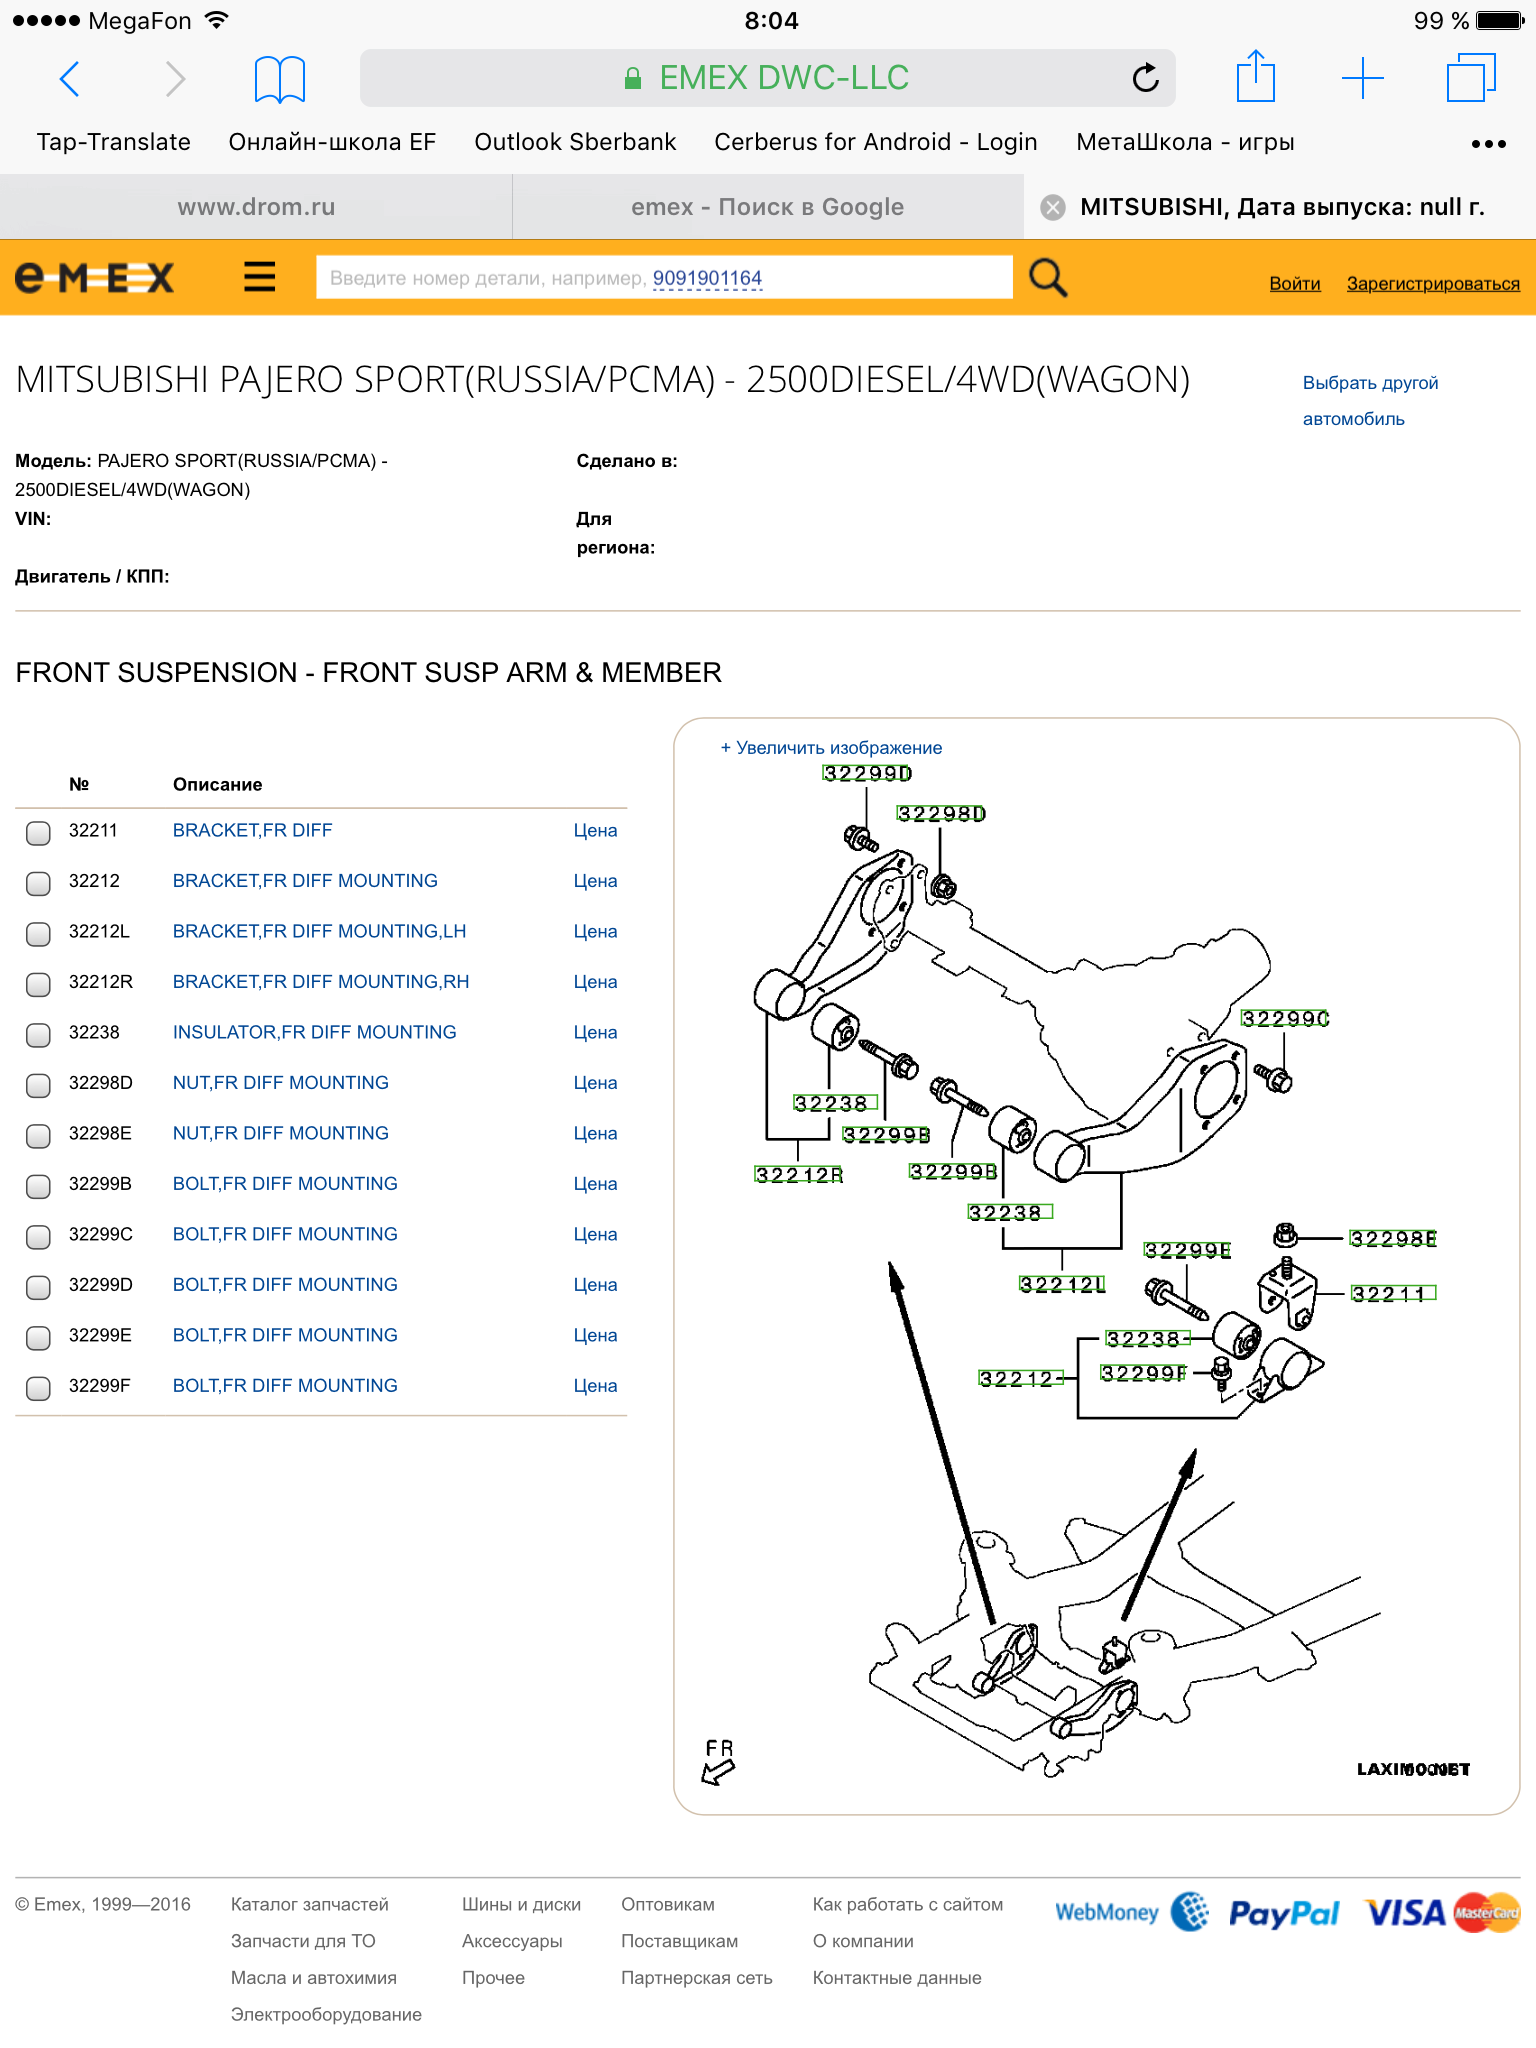Switch to the www.drom.ru tab
Image resolution: width=1536 pixels, height=2048 pixels.
coord(256,207)
